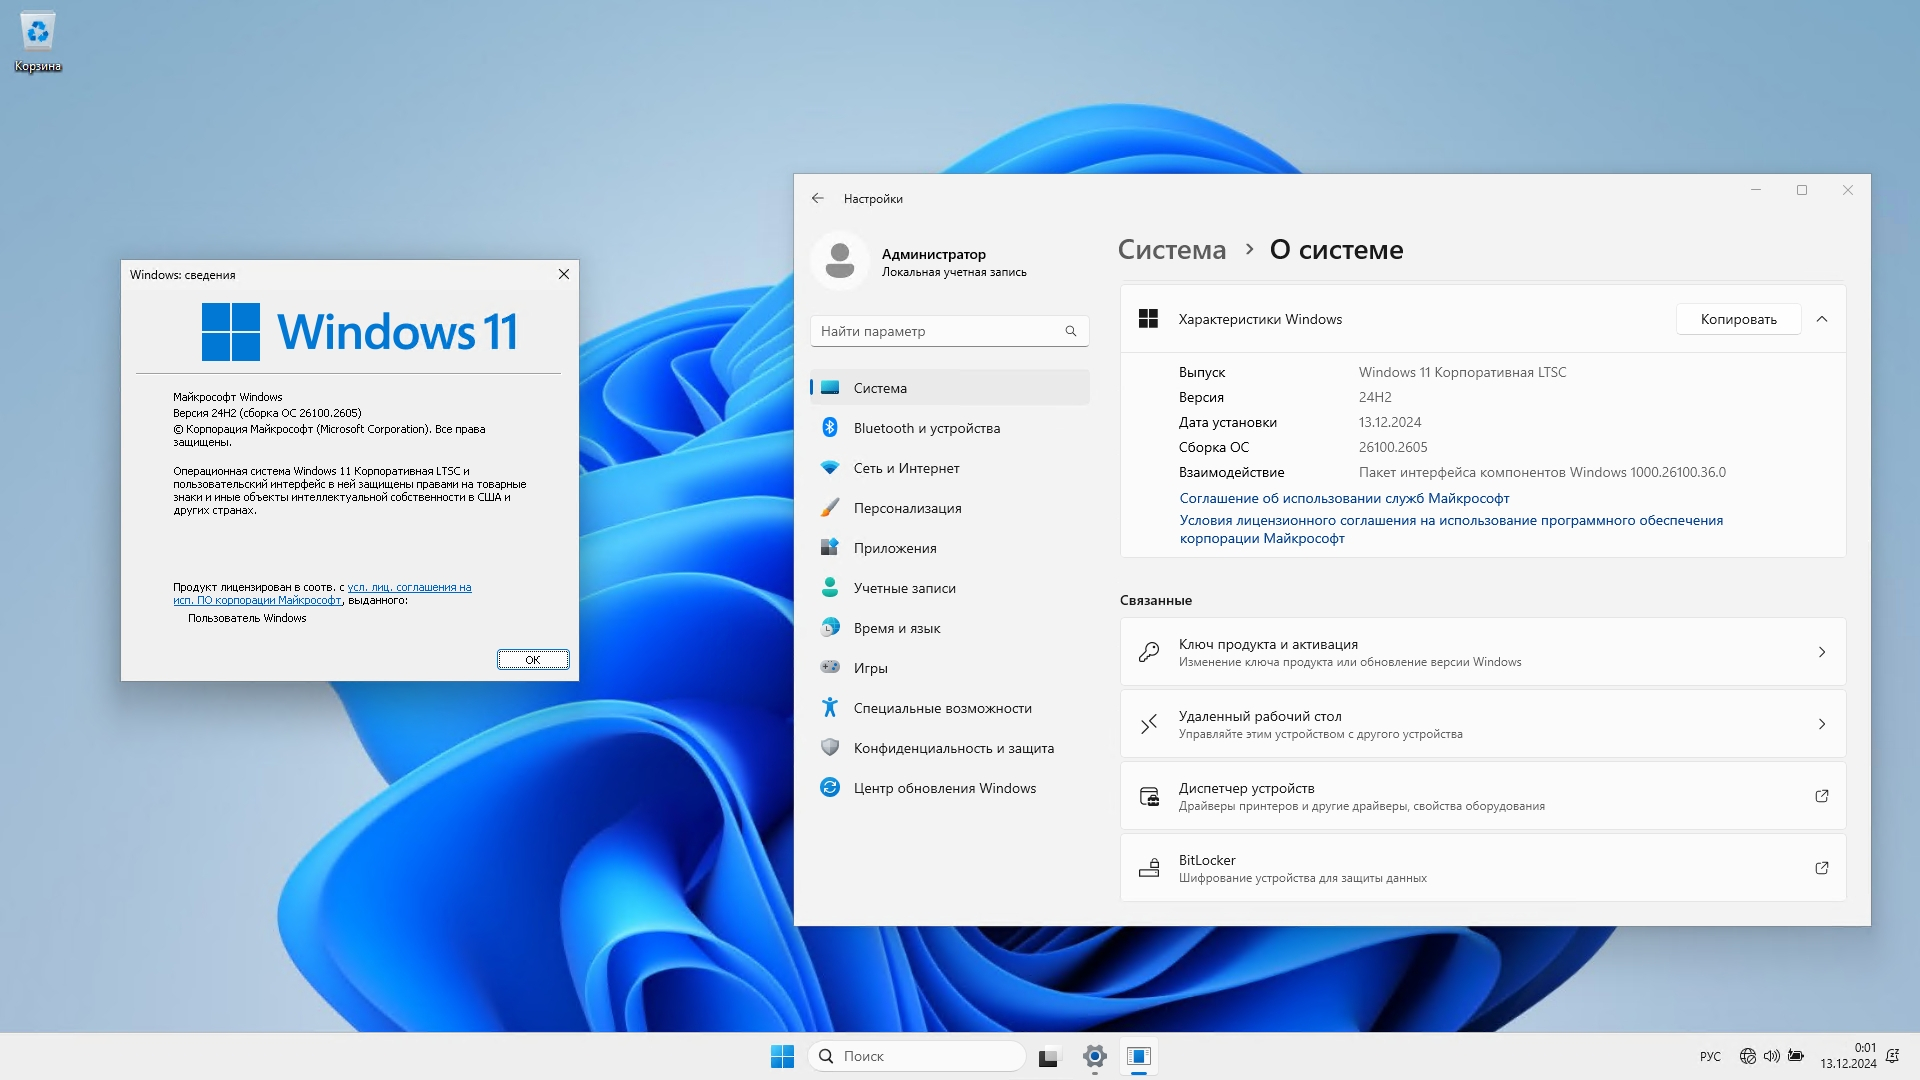Click the Диспетчер устройств card title
This screenshot has width=1920, height=1080.
pyautogui.click(x=1246, y=788)
